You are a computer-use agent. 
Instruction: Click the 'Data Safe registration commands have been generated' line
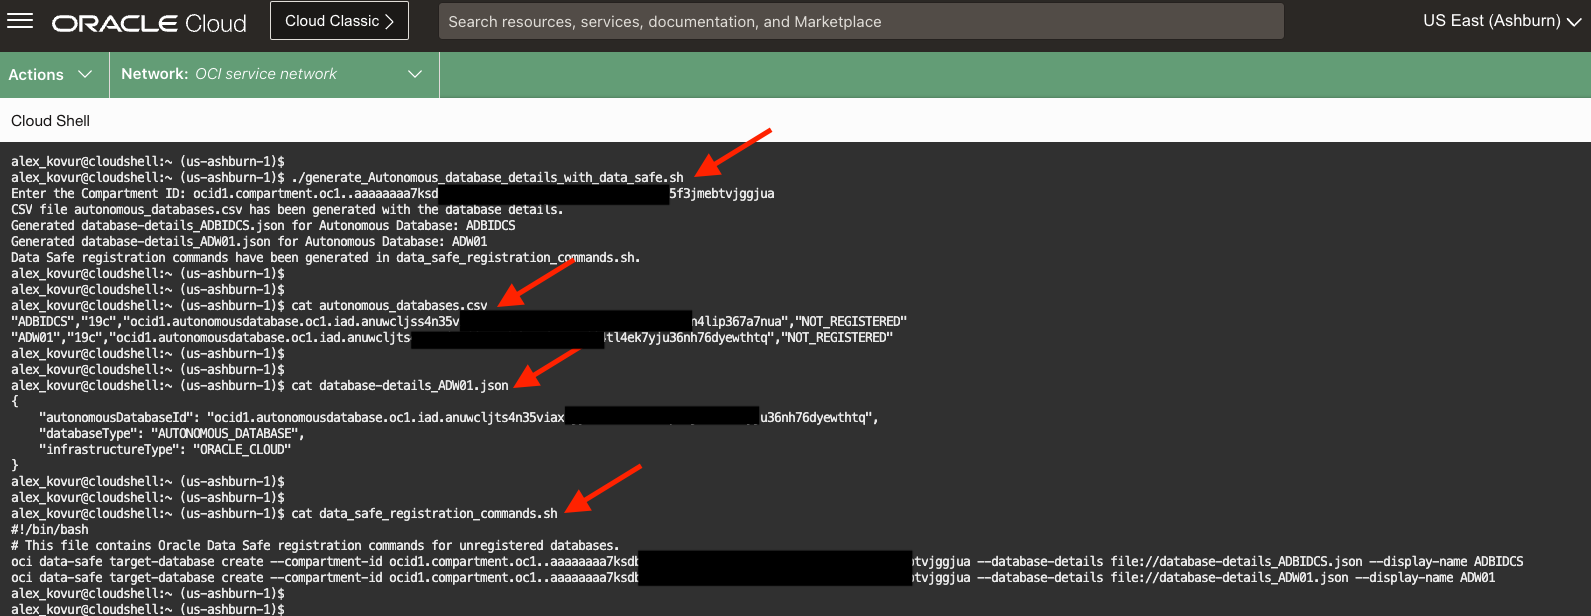click(325, 258)
